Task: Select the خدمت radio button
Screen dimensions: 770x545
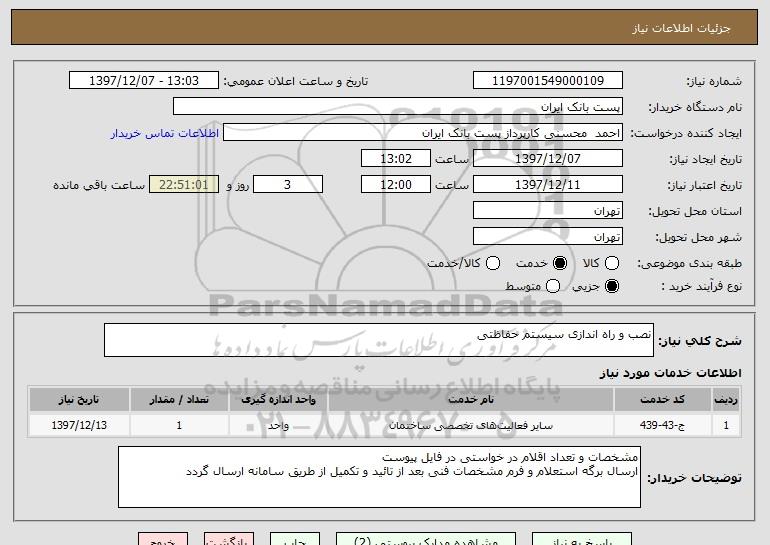Action: pyautogui.click(x=560, y=263)
